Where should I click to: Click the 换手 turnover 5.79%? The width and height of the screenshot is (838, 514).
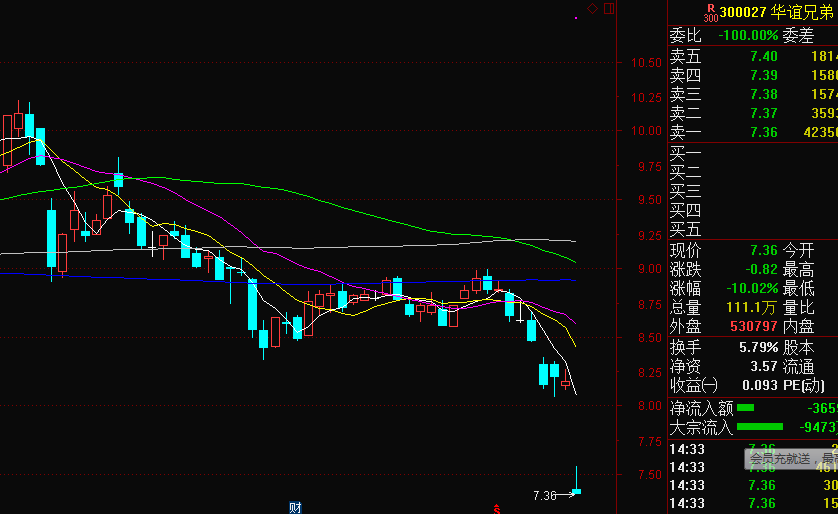[758, 348]
